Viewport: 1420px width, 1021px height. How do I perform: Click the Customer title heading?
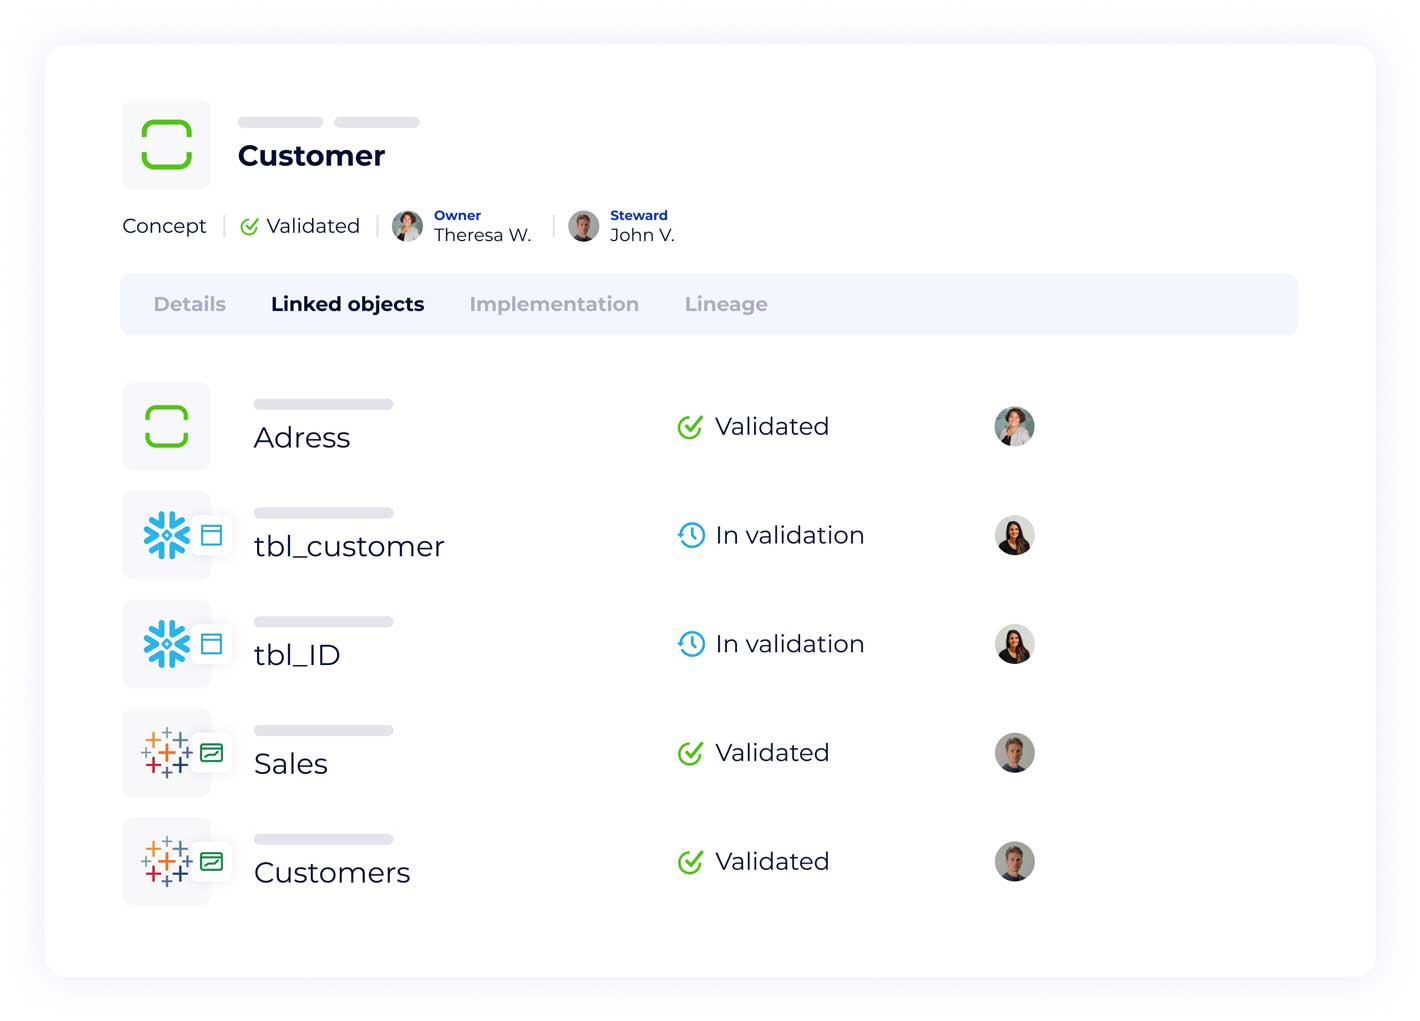click(x=311, y=156)
